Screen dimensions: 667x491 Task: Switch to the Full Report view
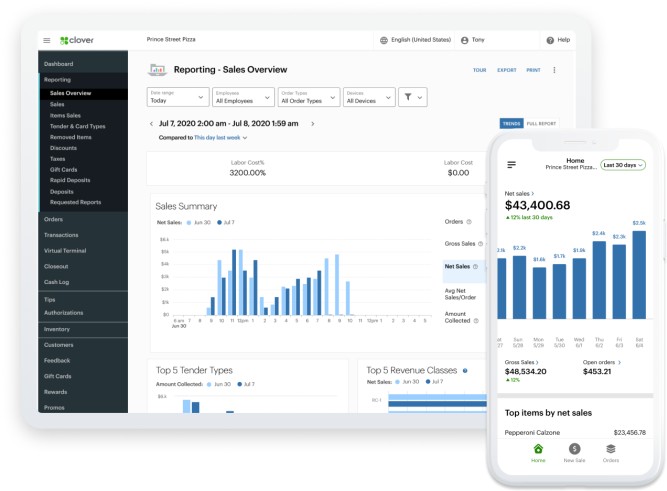[x=541, y=123]
